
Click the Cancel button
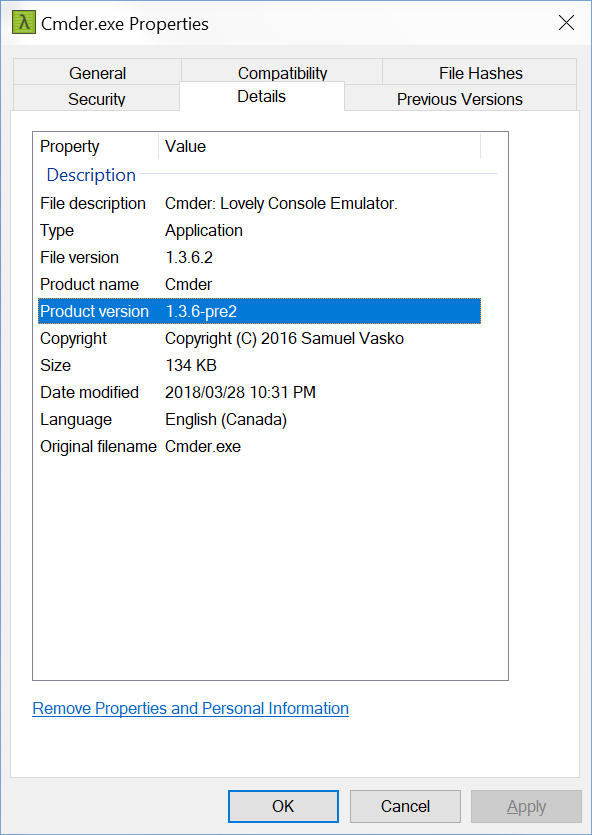click(x=405, y=806)
